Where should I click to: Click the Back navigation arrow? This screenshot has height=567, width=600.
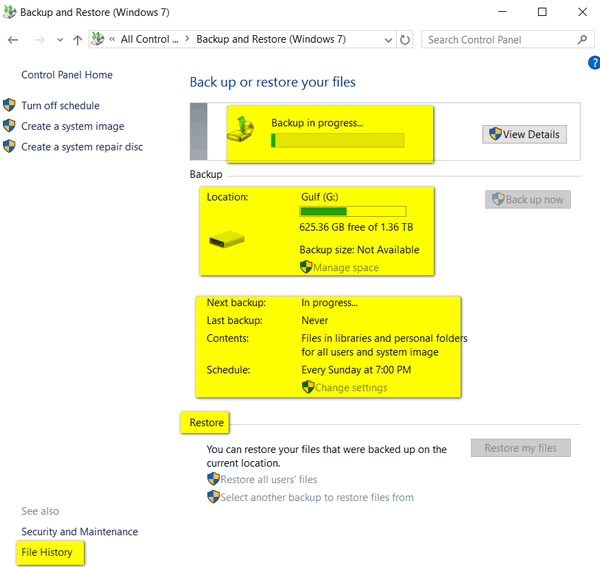(13, 40)
